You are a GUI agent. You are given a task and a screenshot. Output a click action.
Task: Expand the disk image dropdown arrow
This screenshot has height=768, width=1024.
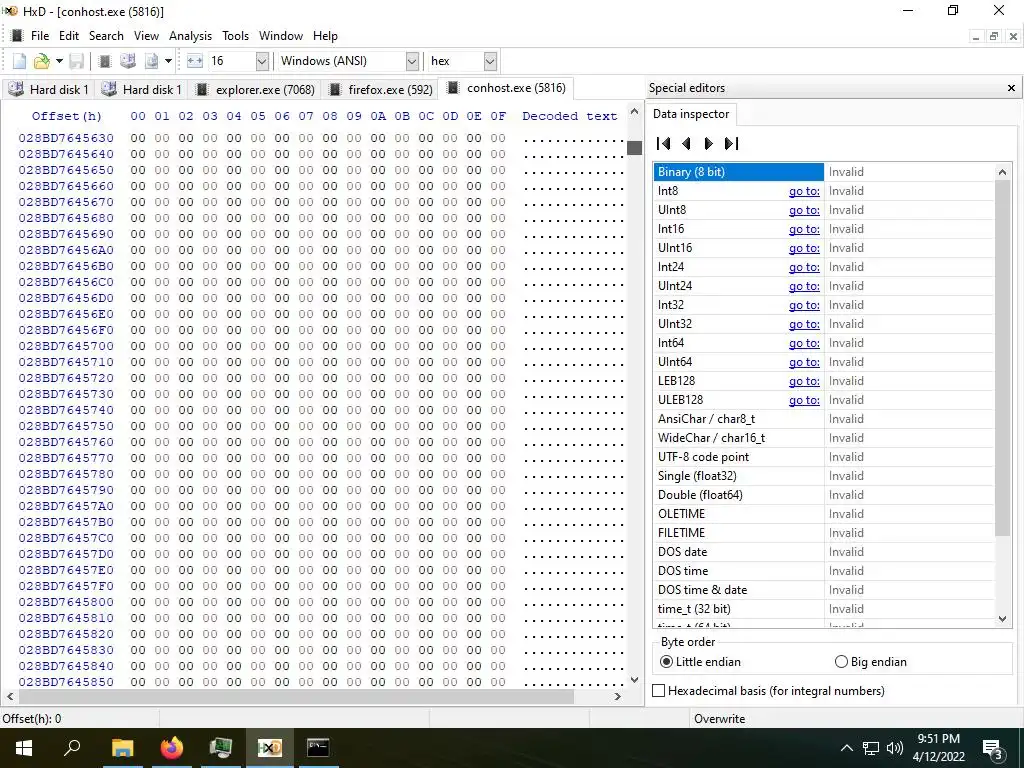[168, 61]
